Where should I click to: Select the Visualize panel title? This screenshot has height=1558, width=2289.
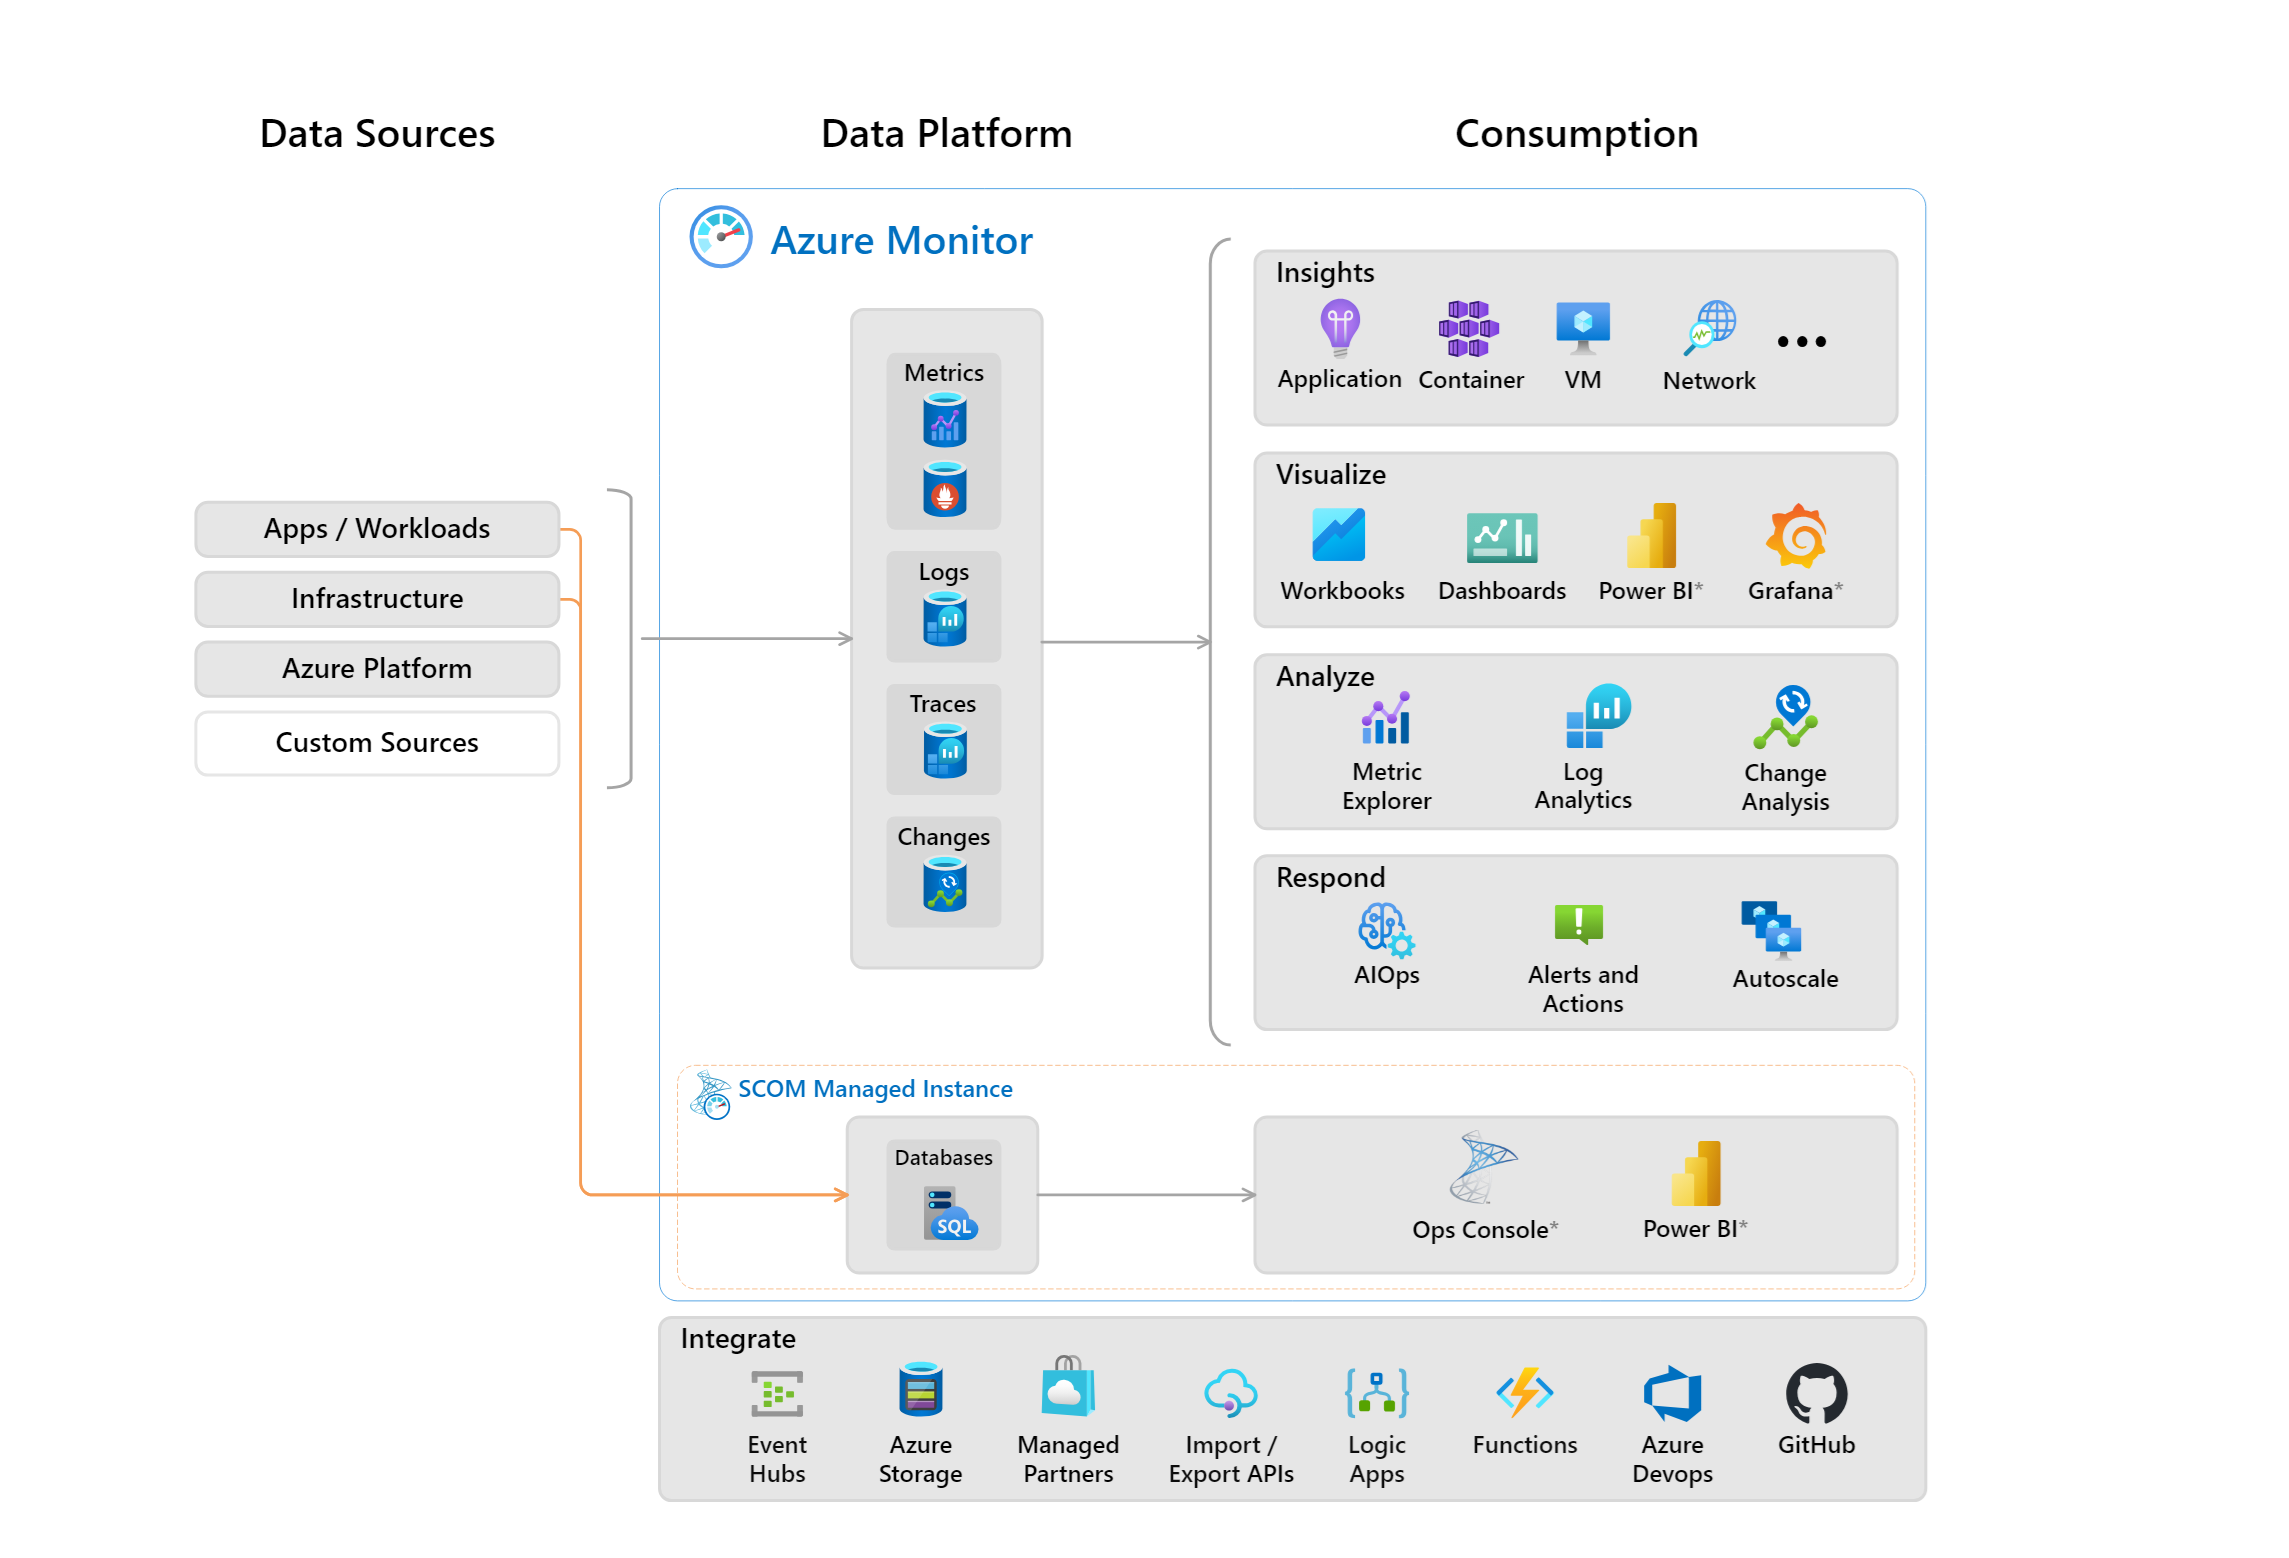click(x=1330, y=475)
